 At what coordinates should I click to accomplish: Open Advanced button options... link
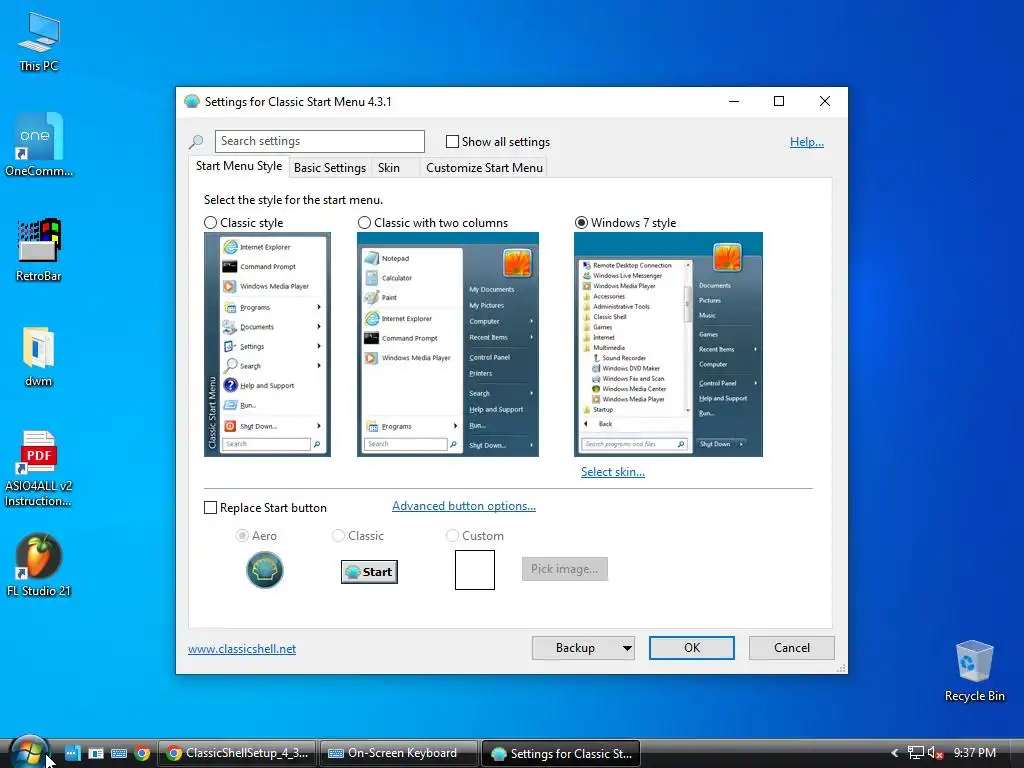click(x=464, y=506)
